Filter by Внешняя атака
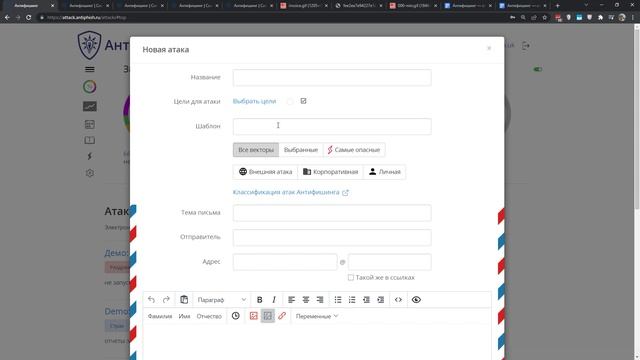 tap(265, 172)
